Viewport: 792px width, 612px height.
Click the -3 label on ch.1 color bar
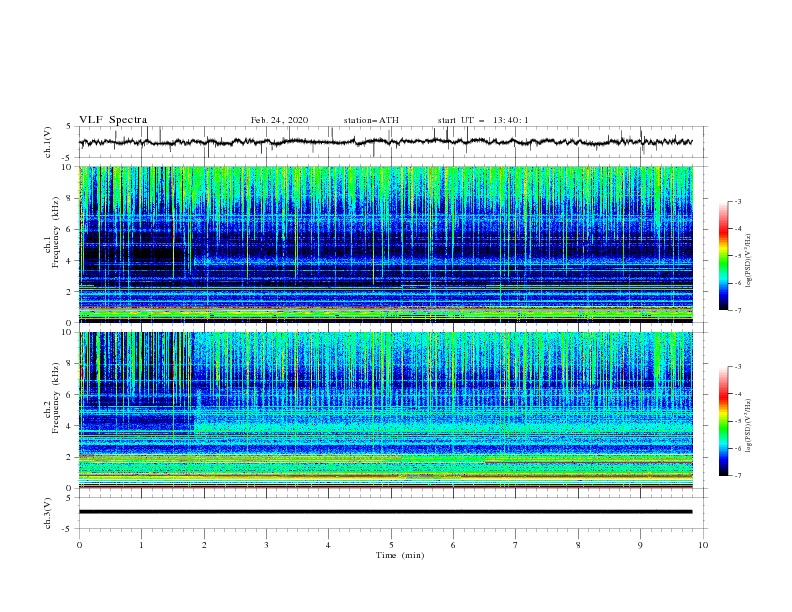(737, 201)
